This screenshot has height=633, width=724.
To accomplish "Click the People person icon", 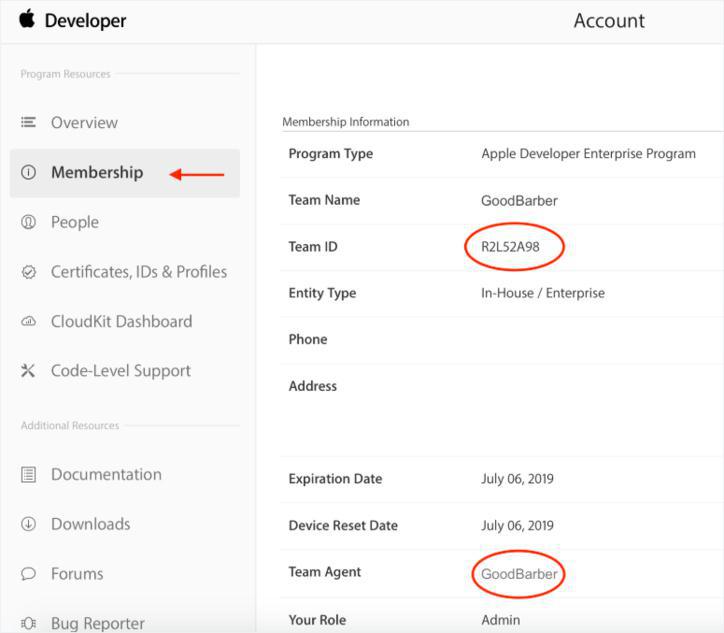I will [x=28, y=222].
